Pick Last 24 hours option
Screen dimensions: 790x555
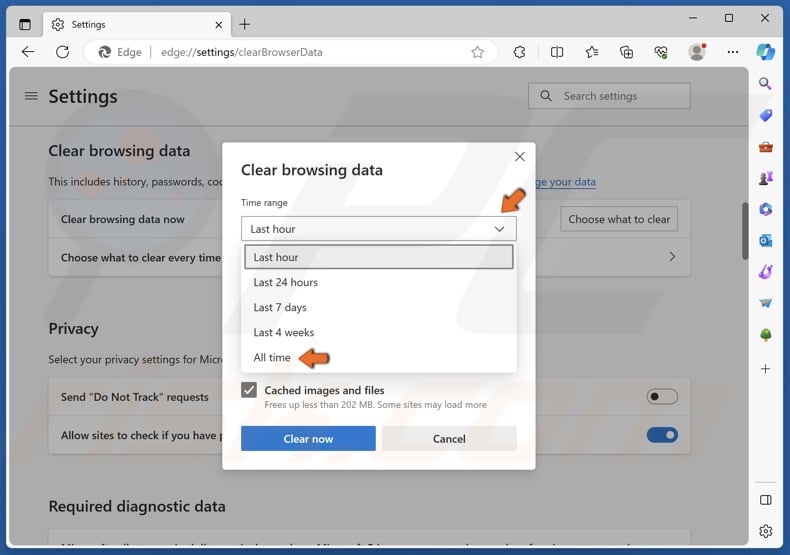[285, 282]
